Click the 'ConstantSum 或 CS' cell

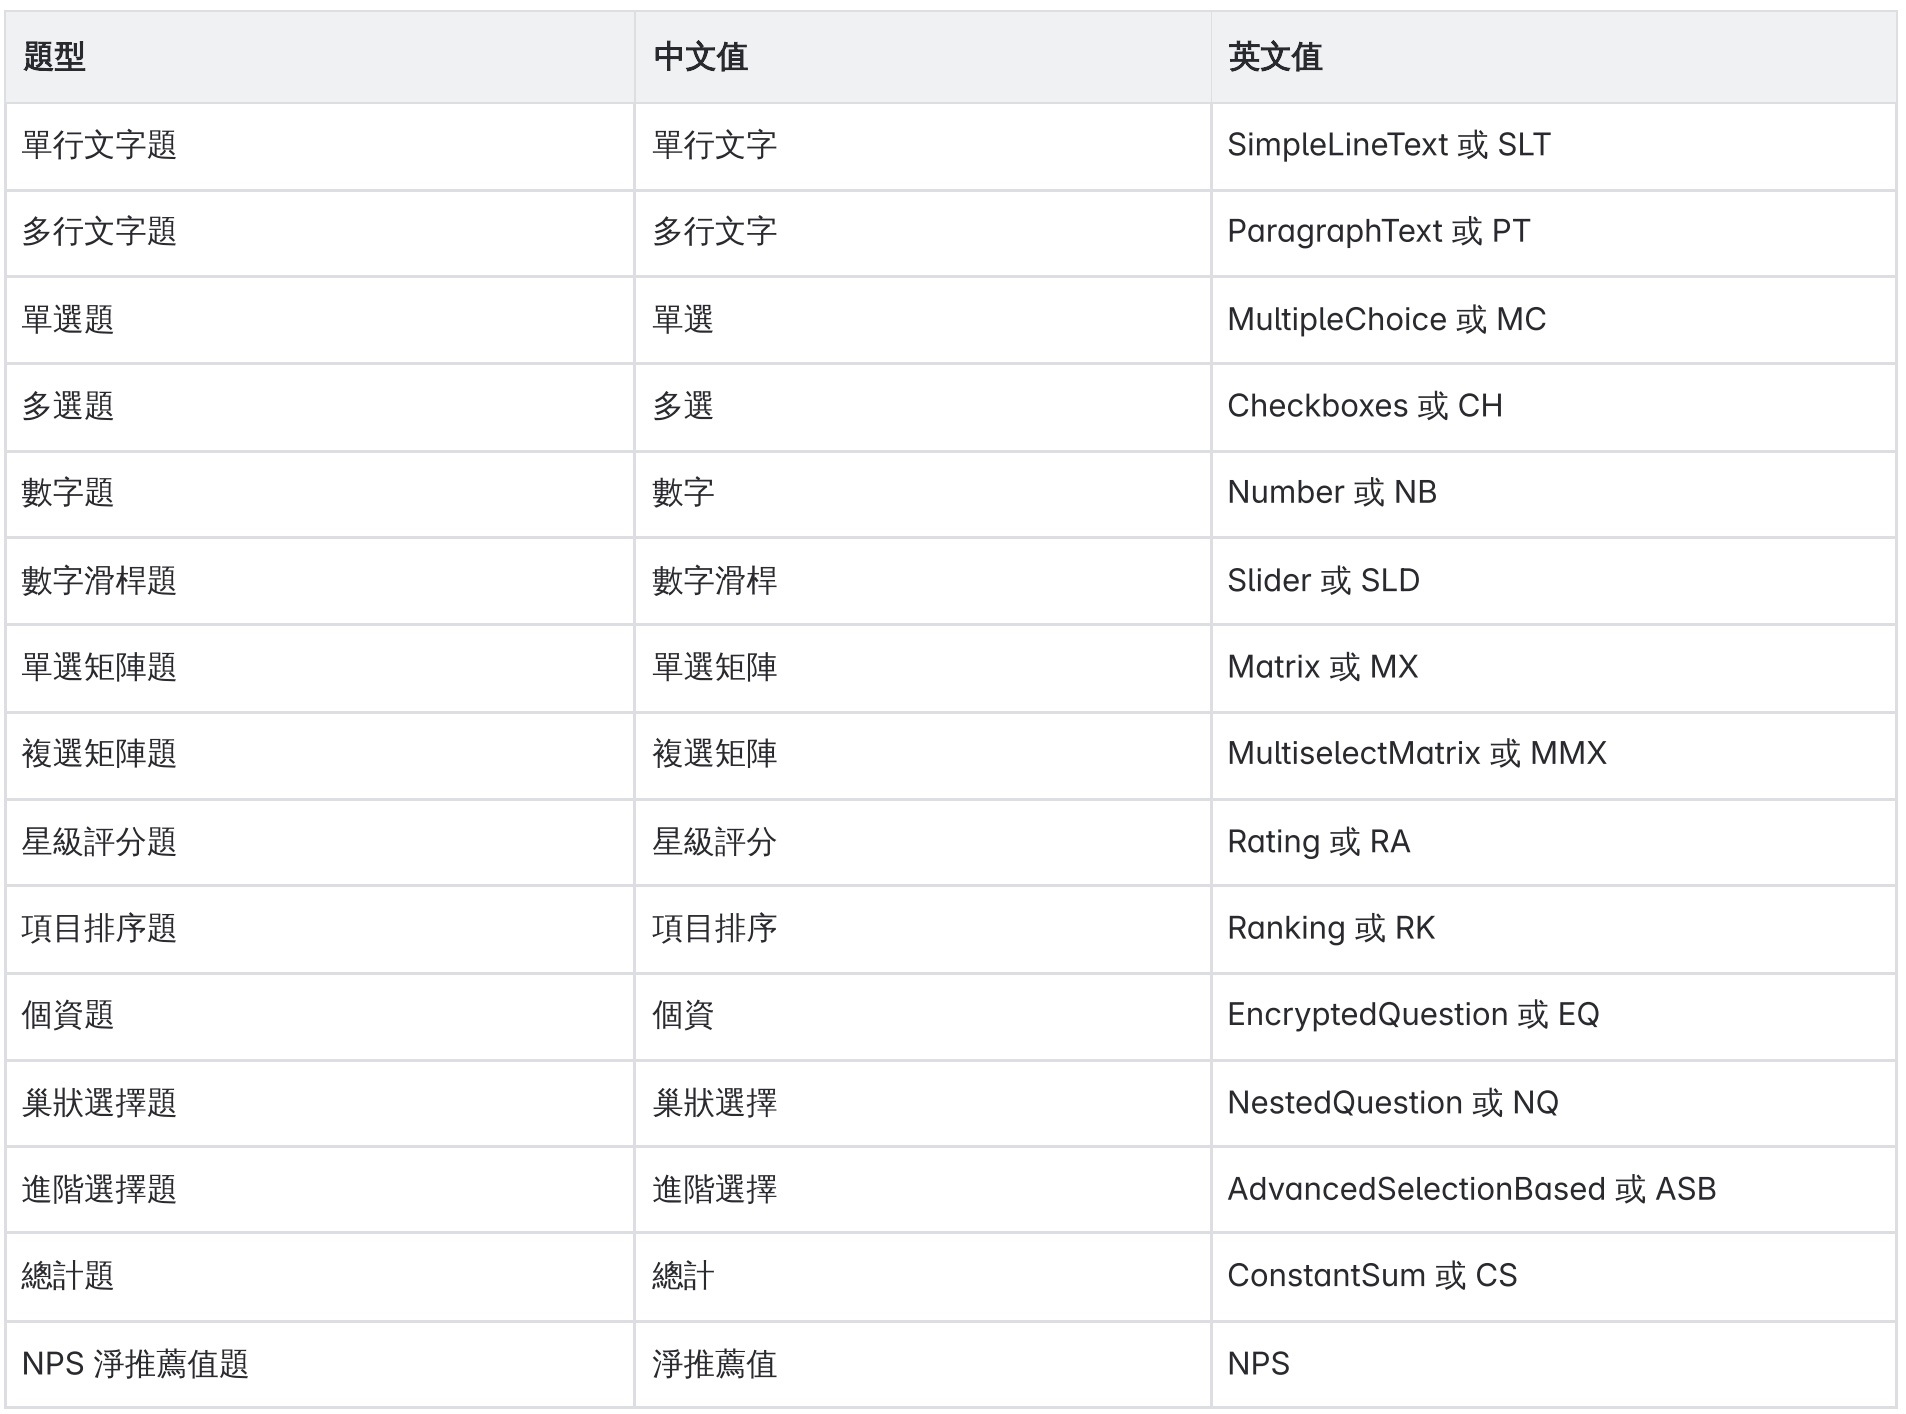click(x=1371, y=1276)
